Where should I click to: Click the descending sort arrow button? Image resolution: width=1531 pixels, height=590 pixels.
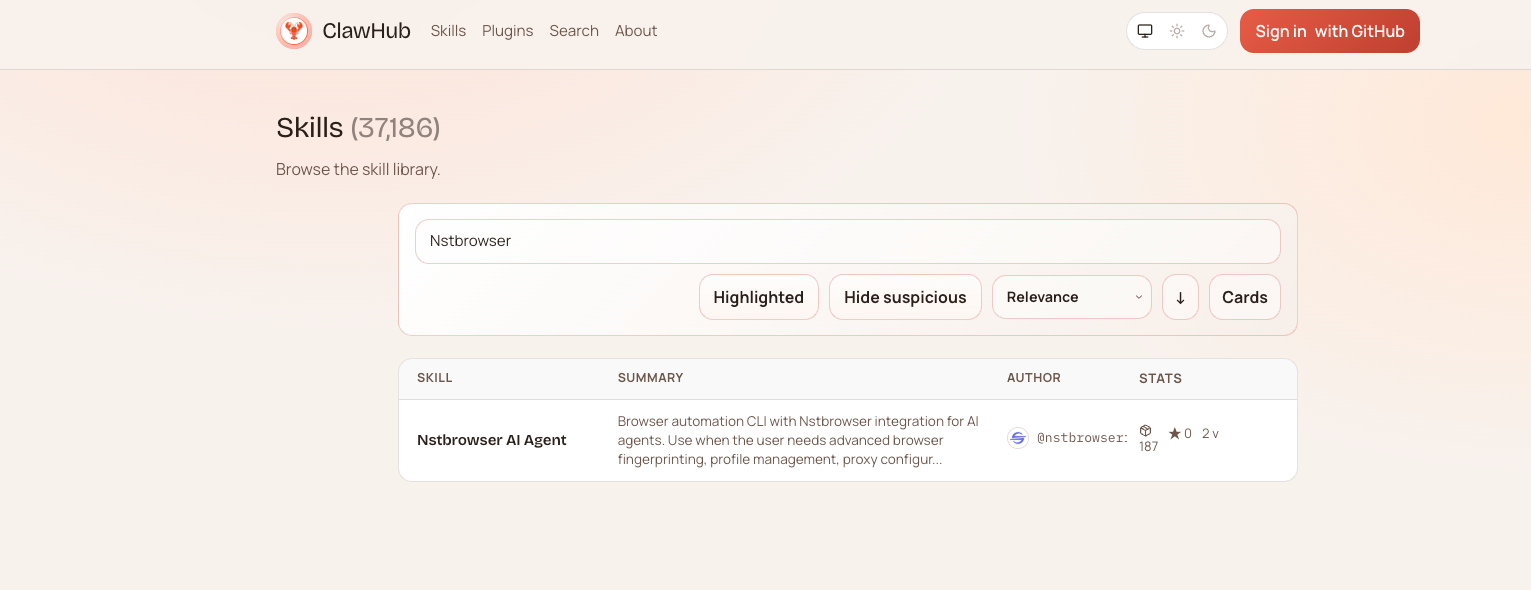click(x=1180, y=297)
